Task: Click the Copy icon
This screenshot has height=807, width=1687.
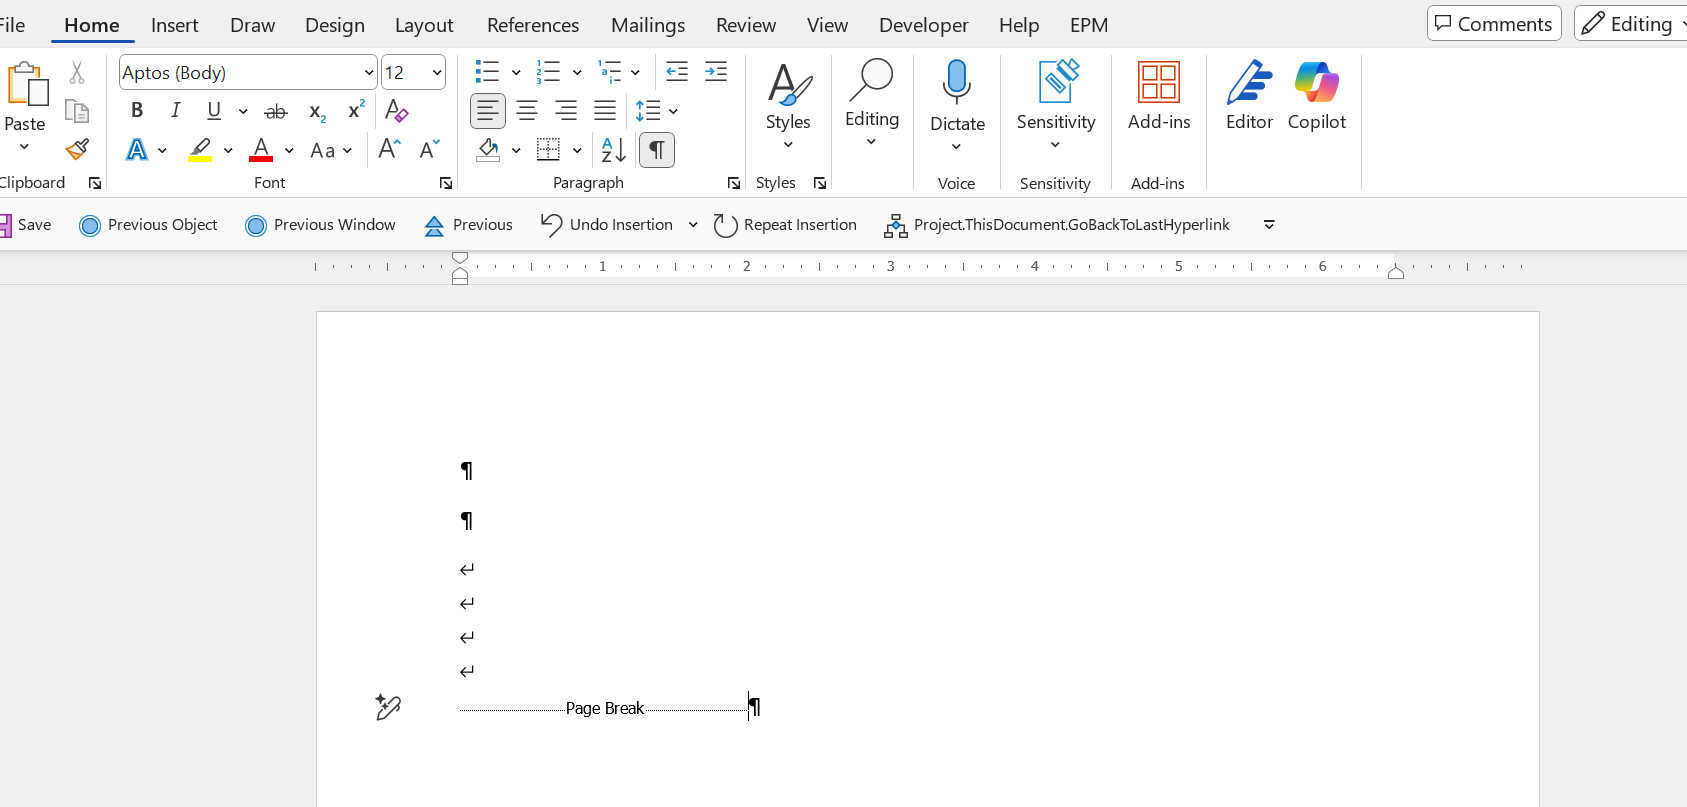Action: 77,111
